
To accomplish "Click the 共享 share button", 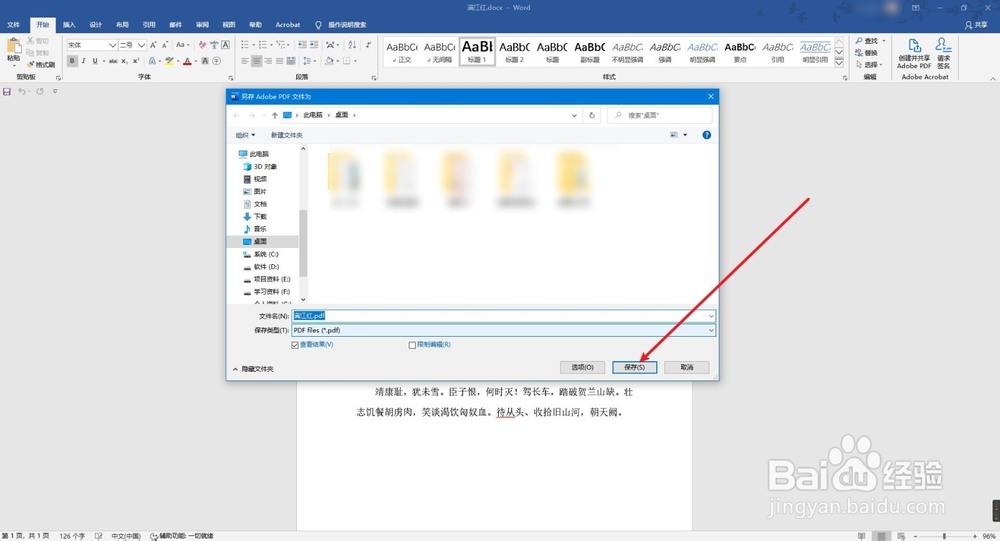I will pos(976,25).
